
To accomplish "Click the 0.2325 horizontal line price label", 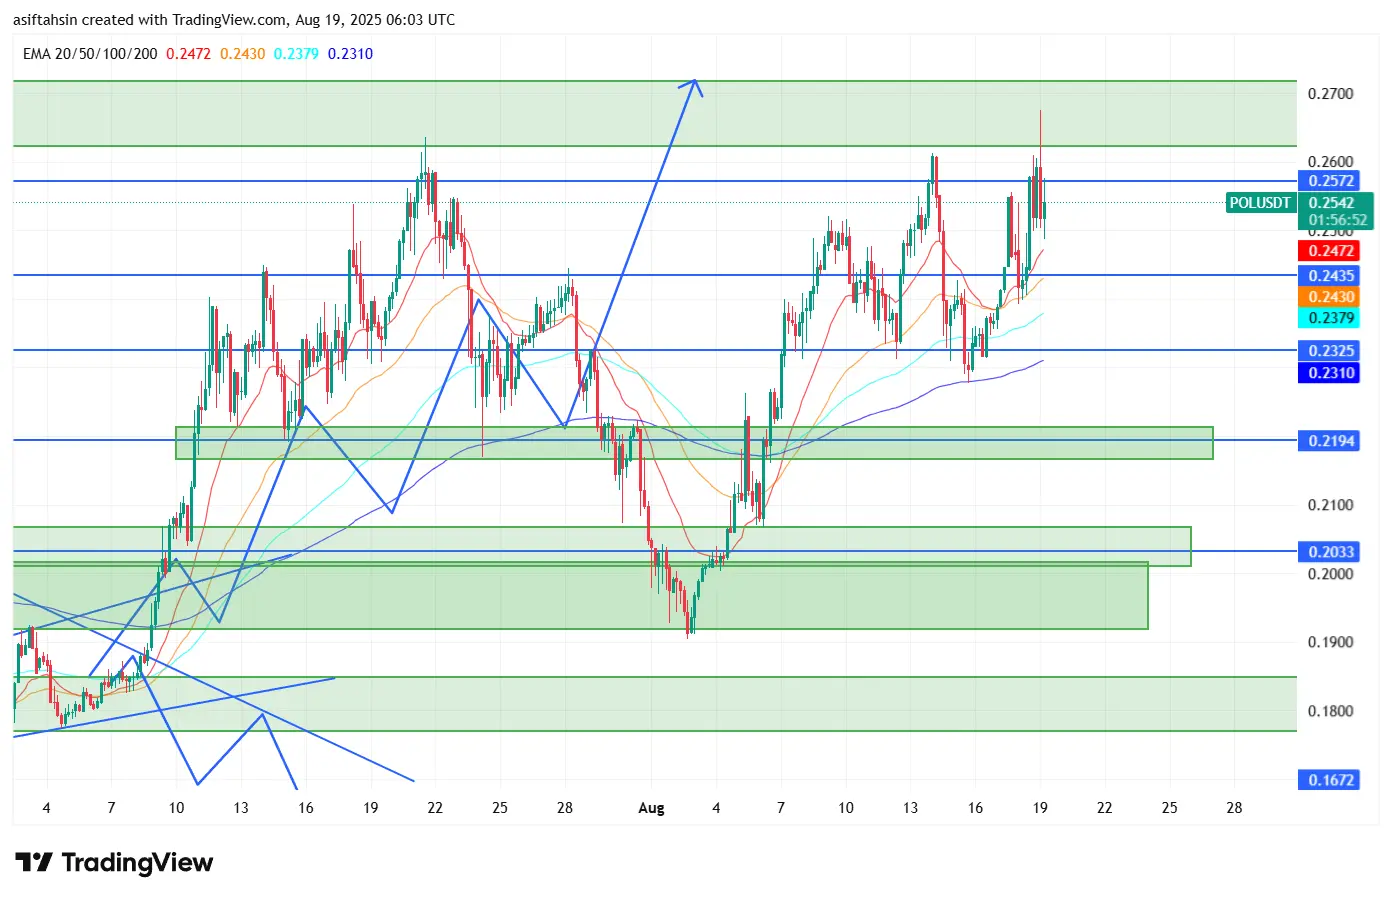I will (1329, 351).
